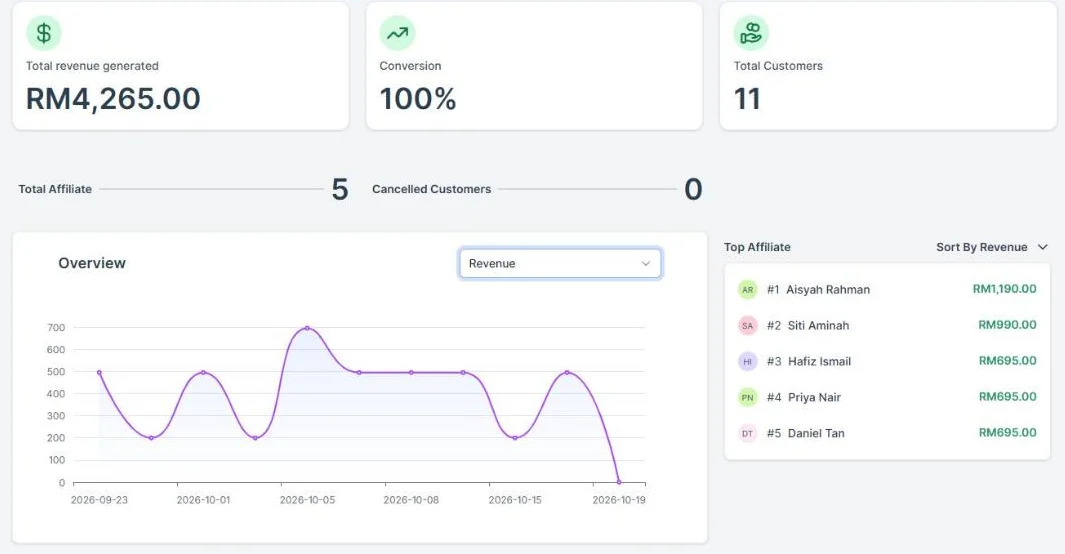Click Priya Nair's PN avatar
Viewport: 1065px width, 554px height.
(x=747, y=398)
